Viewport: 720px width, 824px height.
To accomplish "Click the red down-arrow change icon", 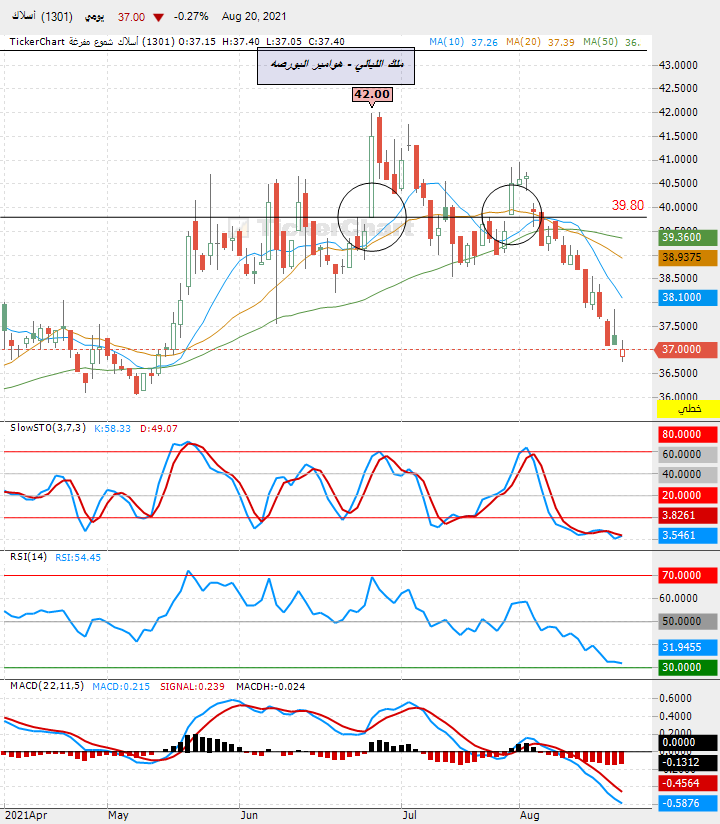I will pos(158,17).
